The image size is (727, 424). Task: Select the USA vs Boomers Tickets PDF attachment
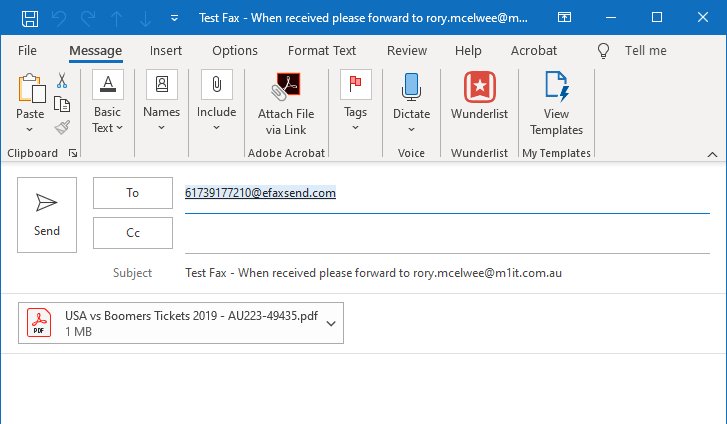181,323
